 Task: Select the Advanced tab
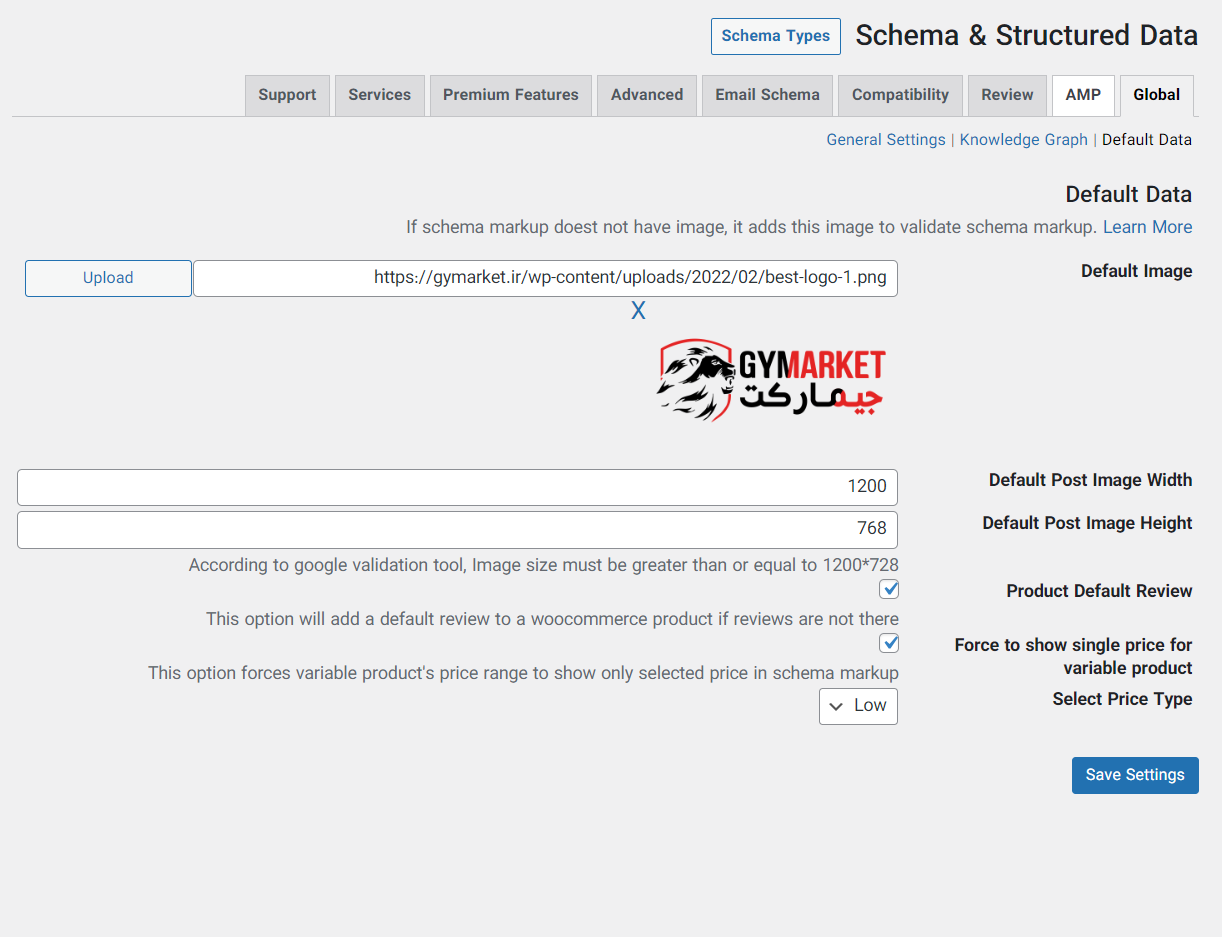point(646,95)
